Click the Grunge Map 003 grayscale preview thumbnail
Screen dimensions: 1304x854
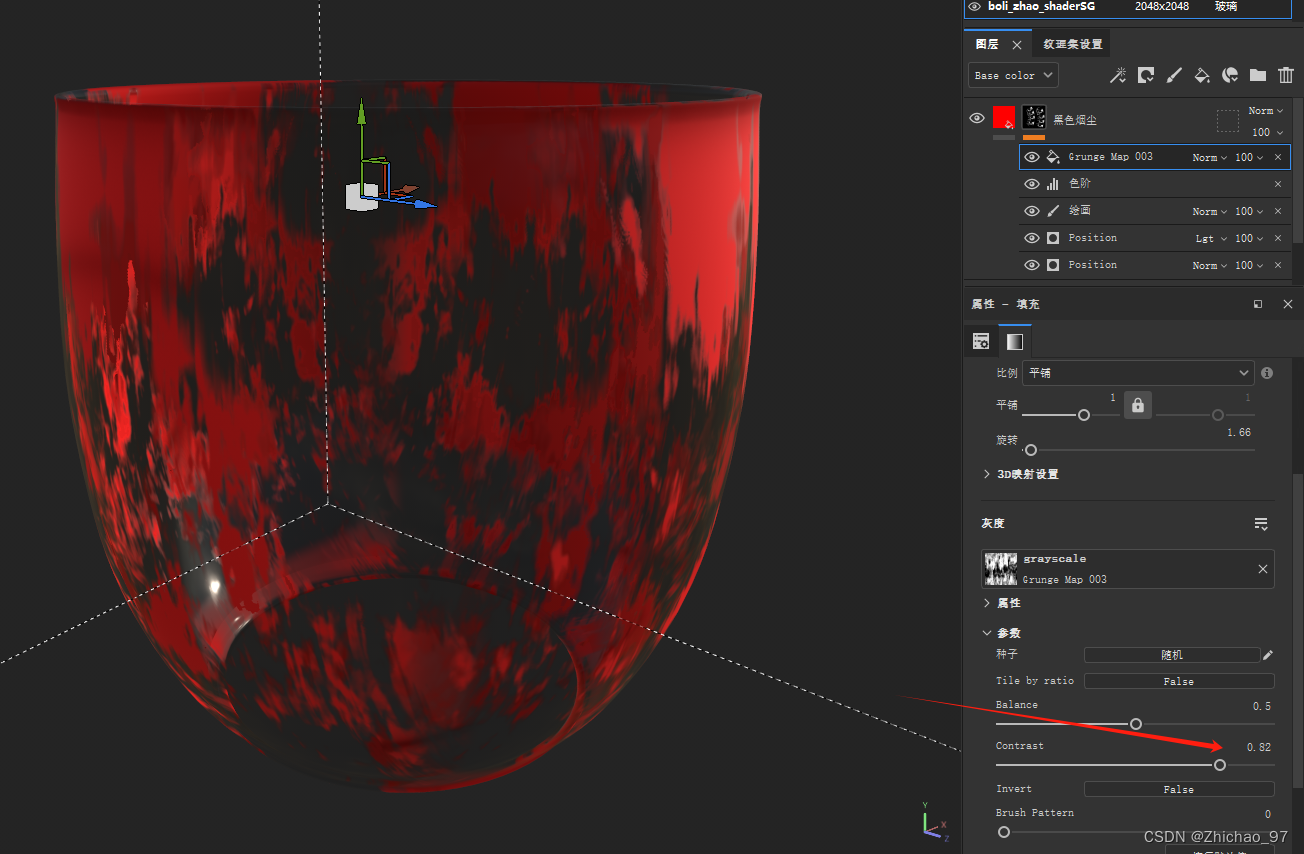(1001, 569)
